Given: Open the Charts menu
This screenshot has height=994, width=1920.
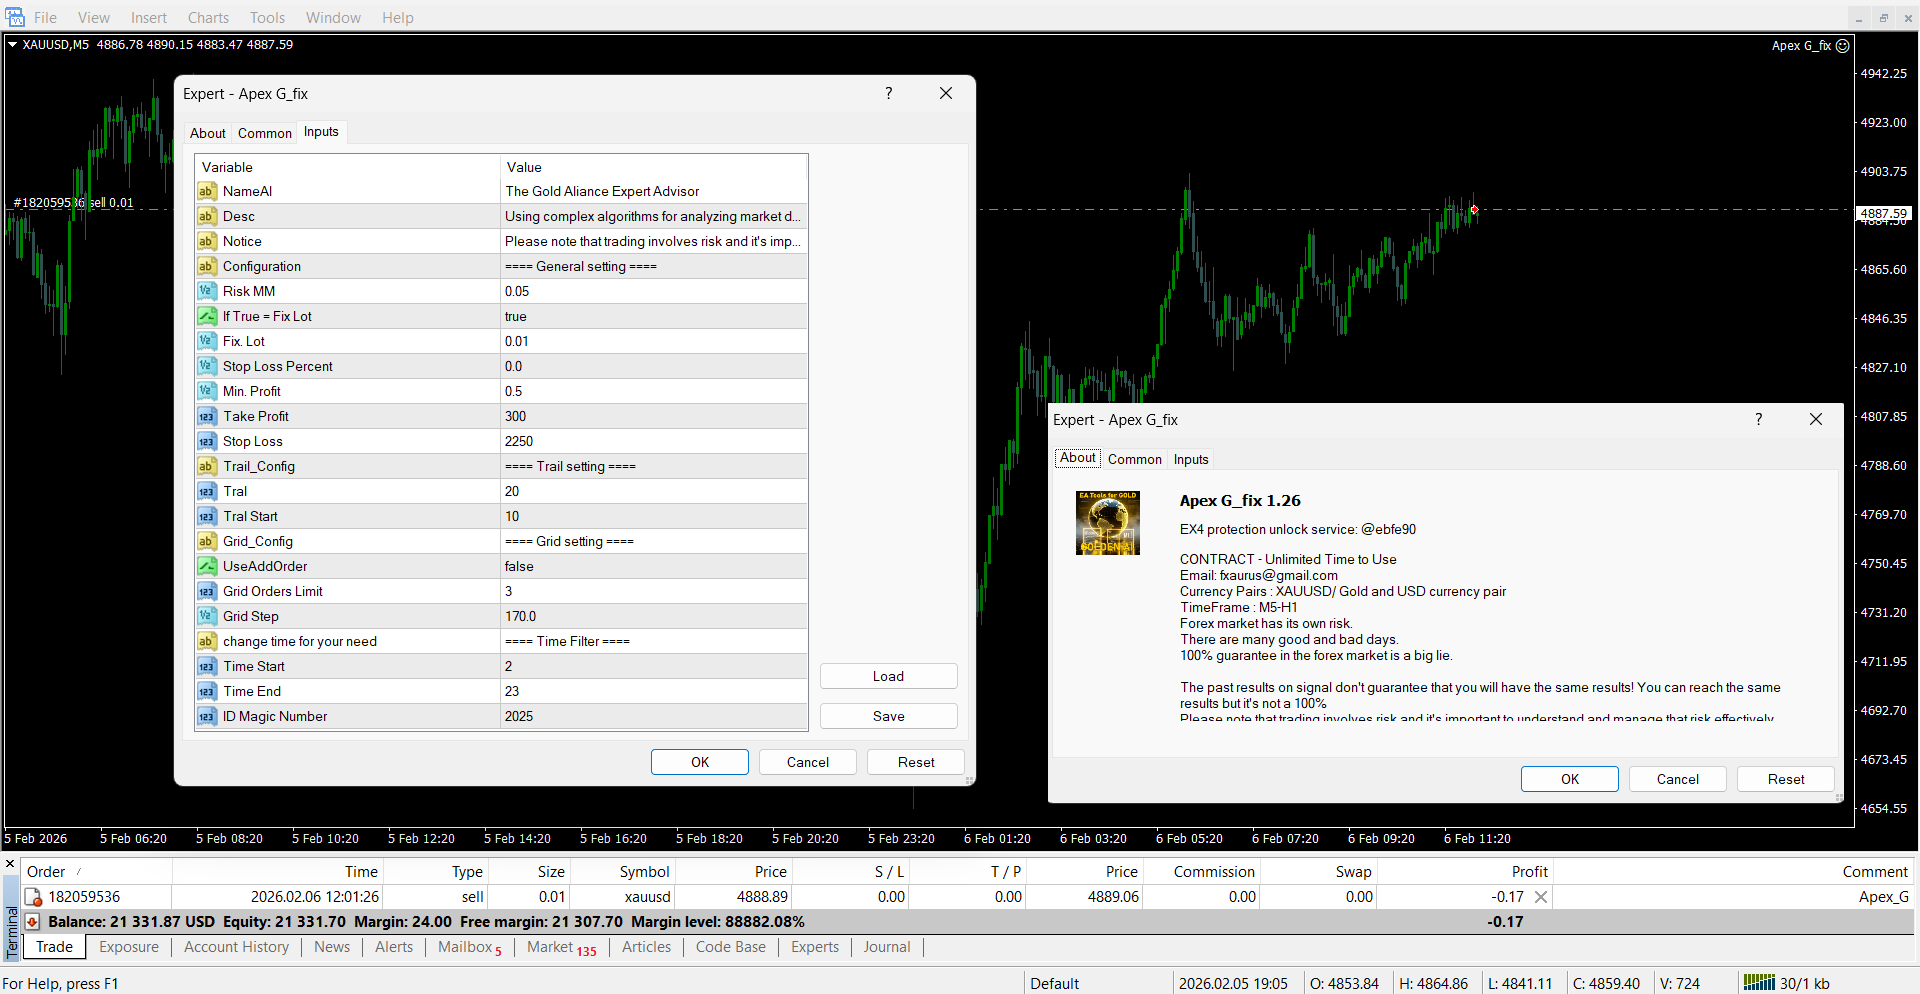Looking at the screenshot, I should tap(208, 18).
